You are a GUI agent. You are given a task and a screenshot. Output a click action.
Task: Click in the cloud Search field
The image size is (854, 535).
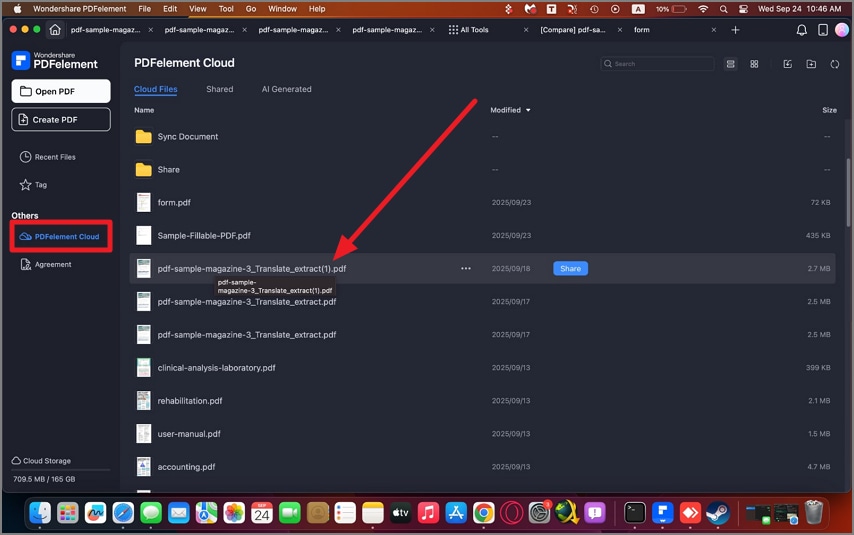tap(657, 64)
